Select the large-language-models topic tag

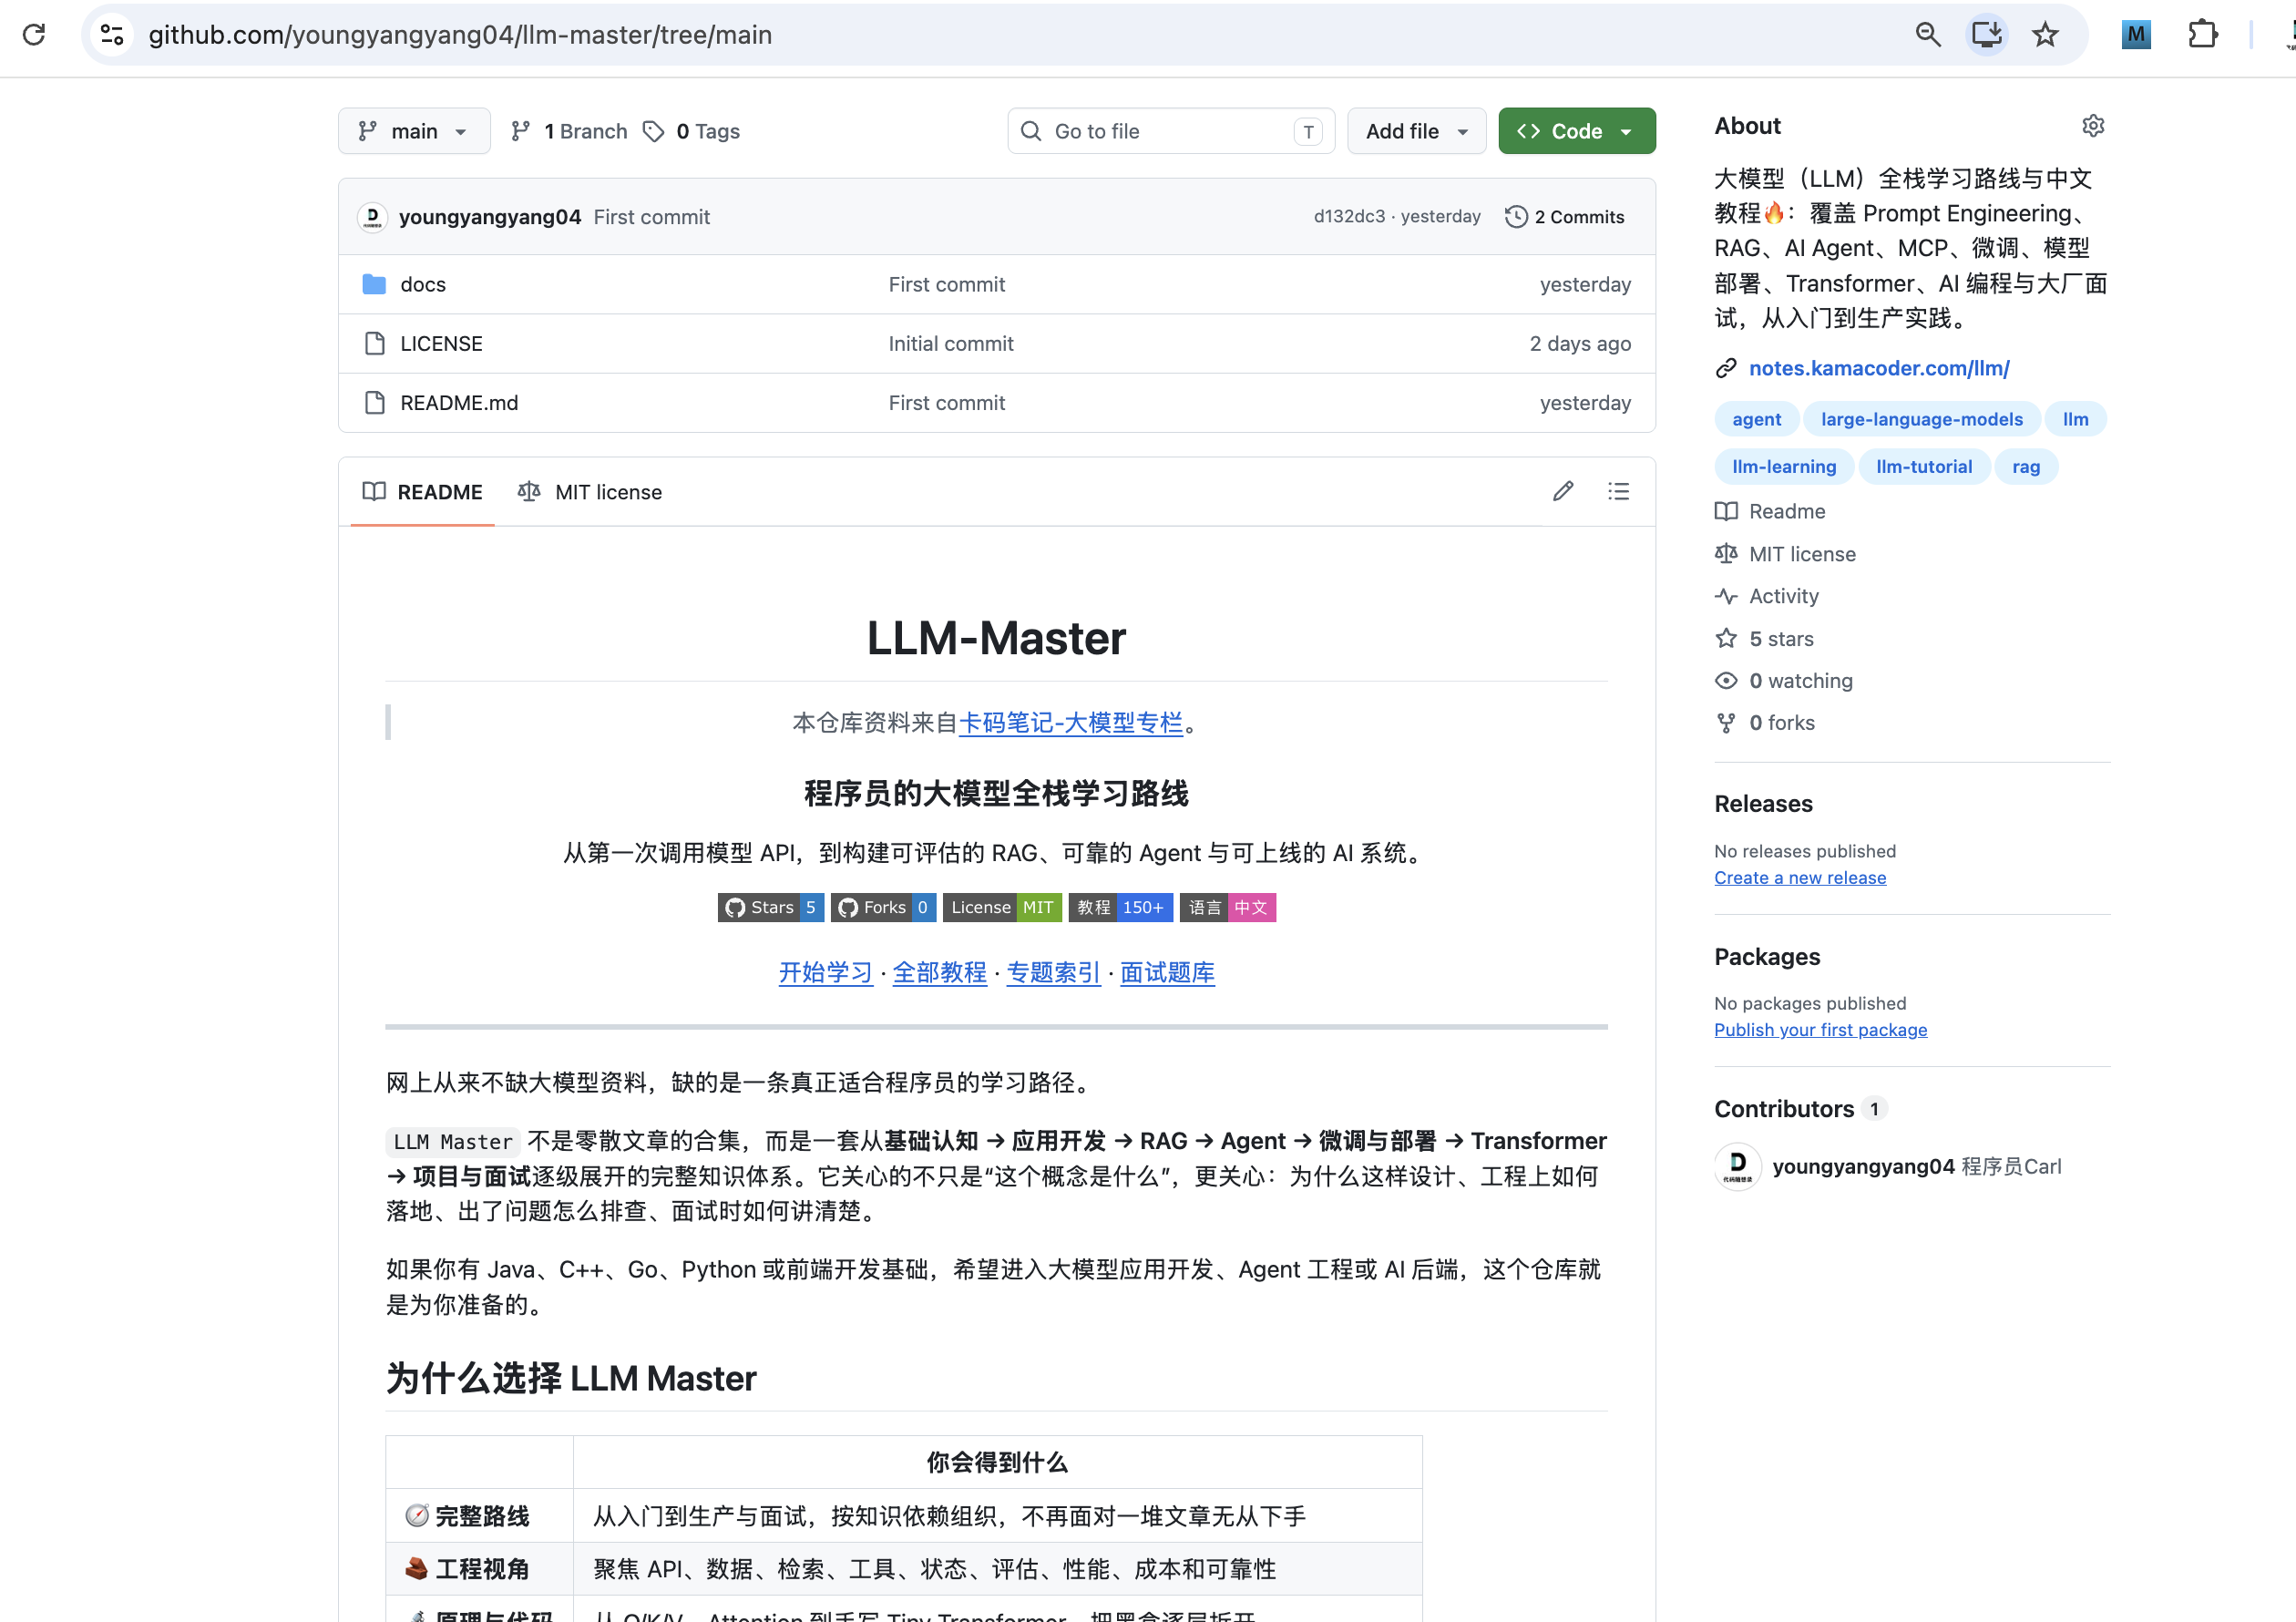pyautogui.click(x=1921, y=419)
